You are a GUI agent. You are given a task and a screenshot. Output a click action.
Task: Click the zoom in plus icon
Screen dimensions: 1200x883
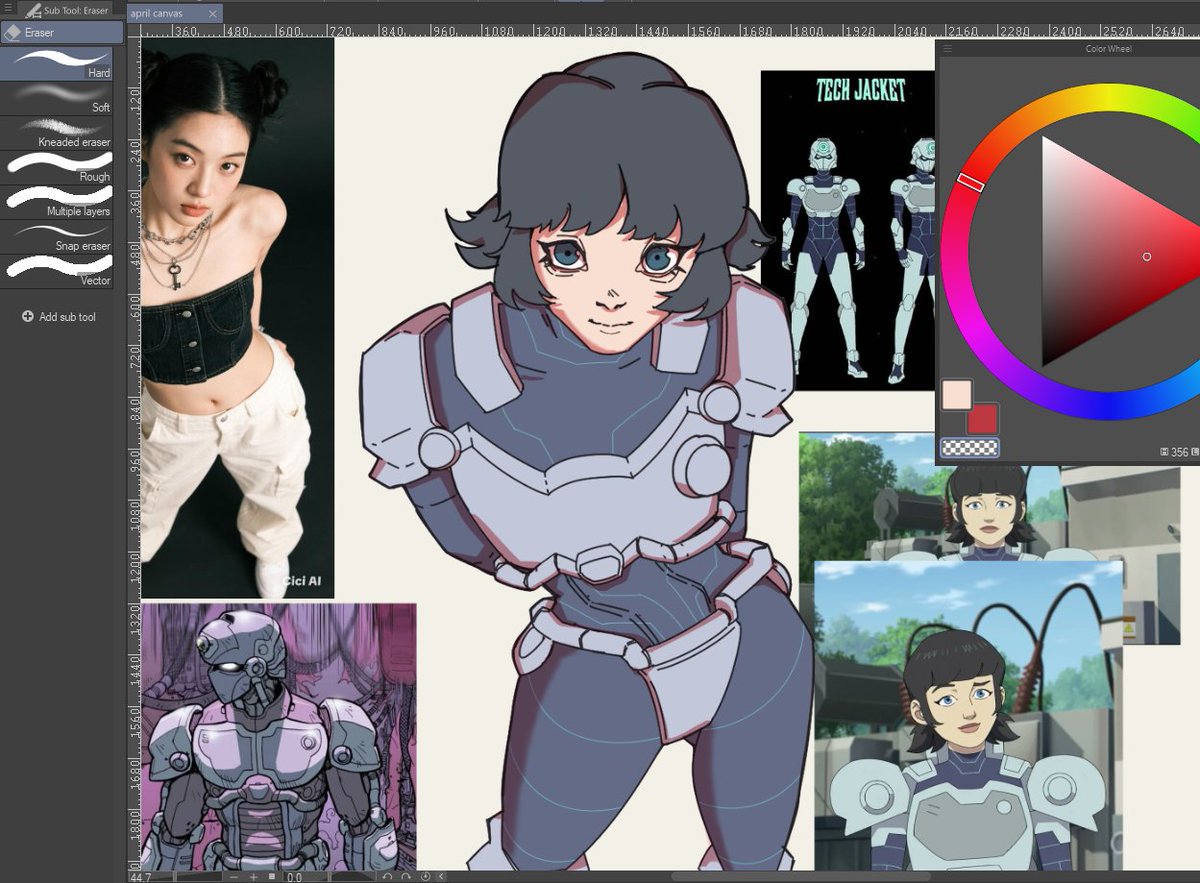(254, 877)
